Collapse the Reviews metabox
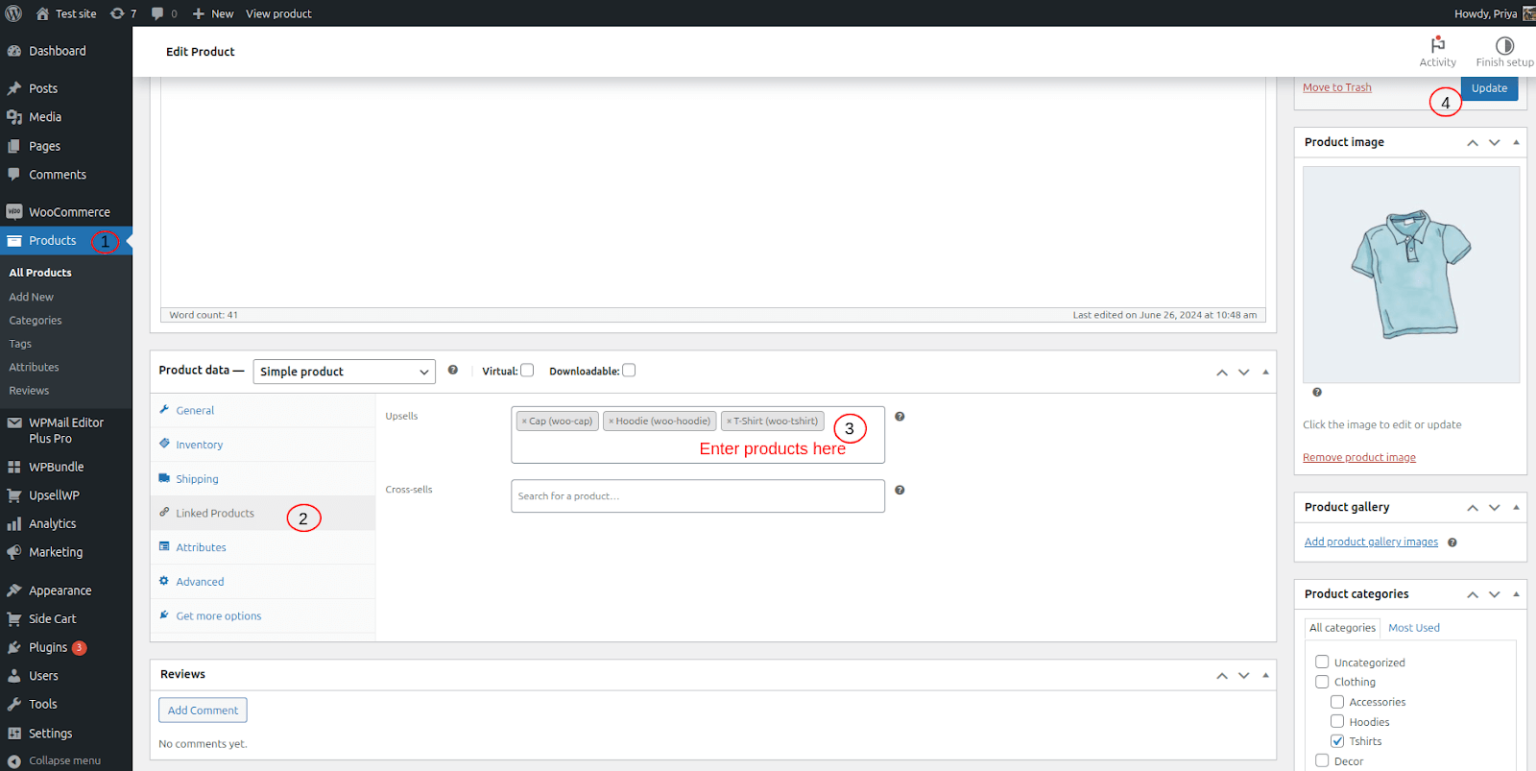 [x=1266, y=673]
